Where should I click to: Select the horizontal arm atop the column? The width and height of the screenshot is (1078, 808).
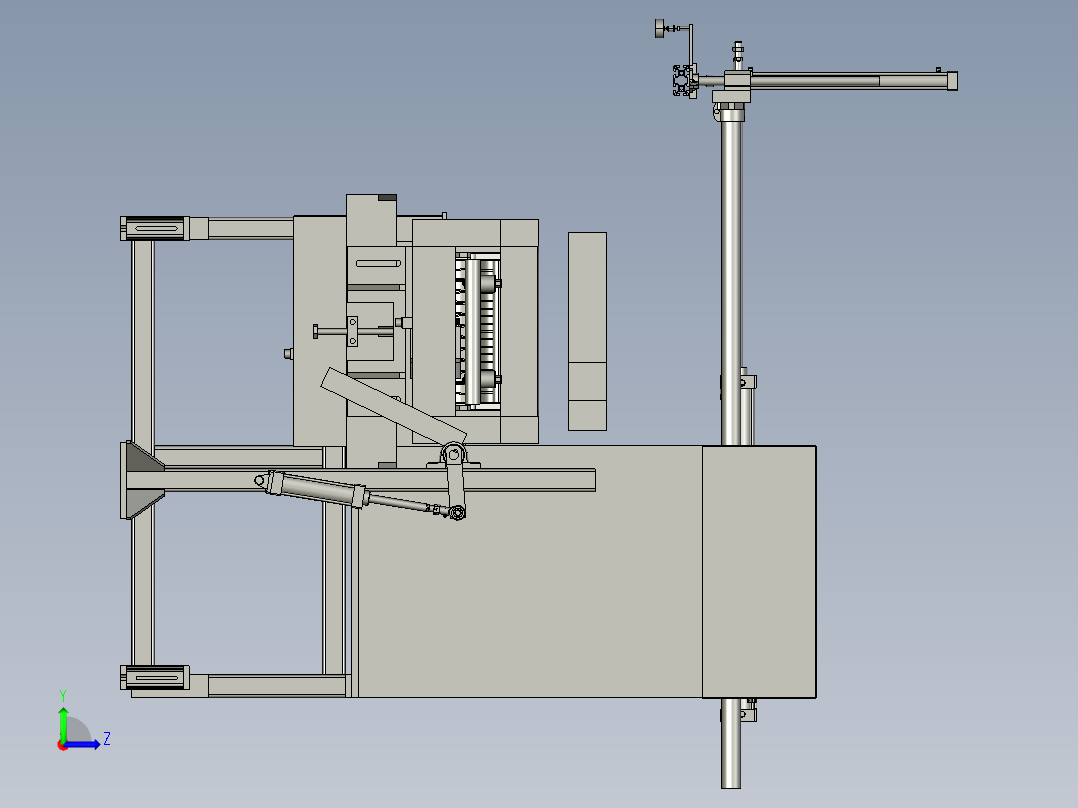tap(849, 81)
